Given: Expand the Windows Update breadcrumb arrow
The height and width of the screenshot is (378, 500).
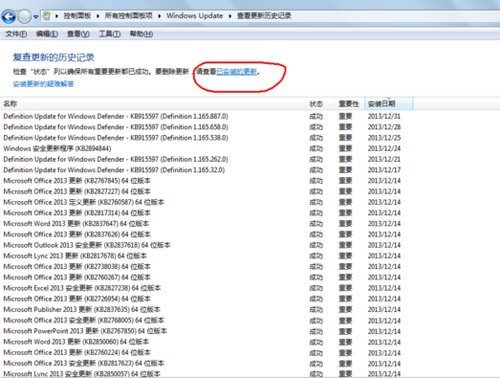Looking at the screenshot, I should click(230, 16).
